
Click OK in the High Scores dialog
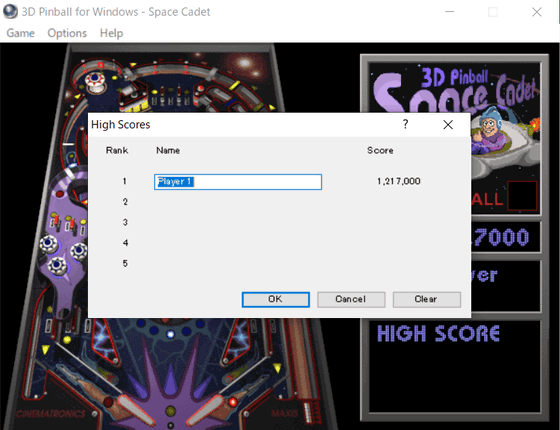[275, 299]
